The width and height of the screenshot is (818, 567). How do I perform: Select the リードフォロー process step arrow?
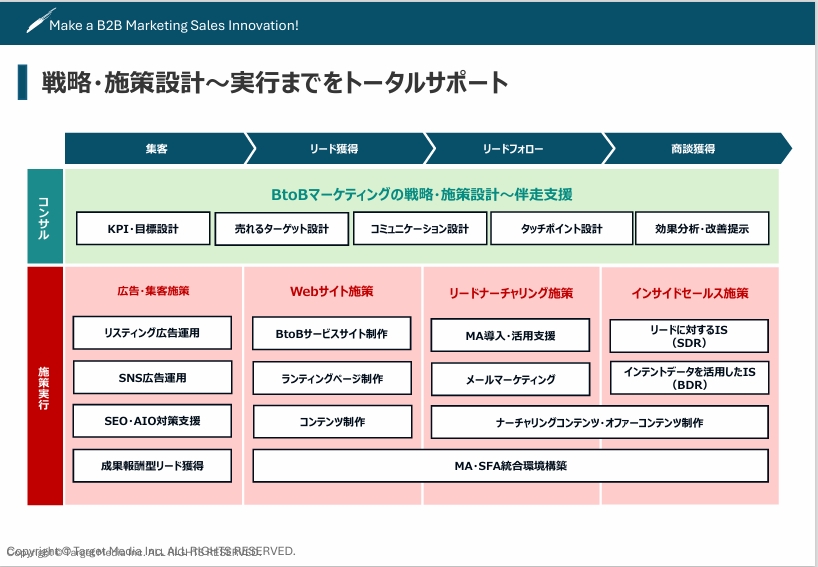[514, 149]
